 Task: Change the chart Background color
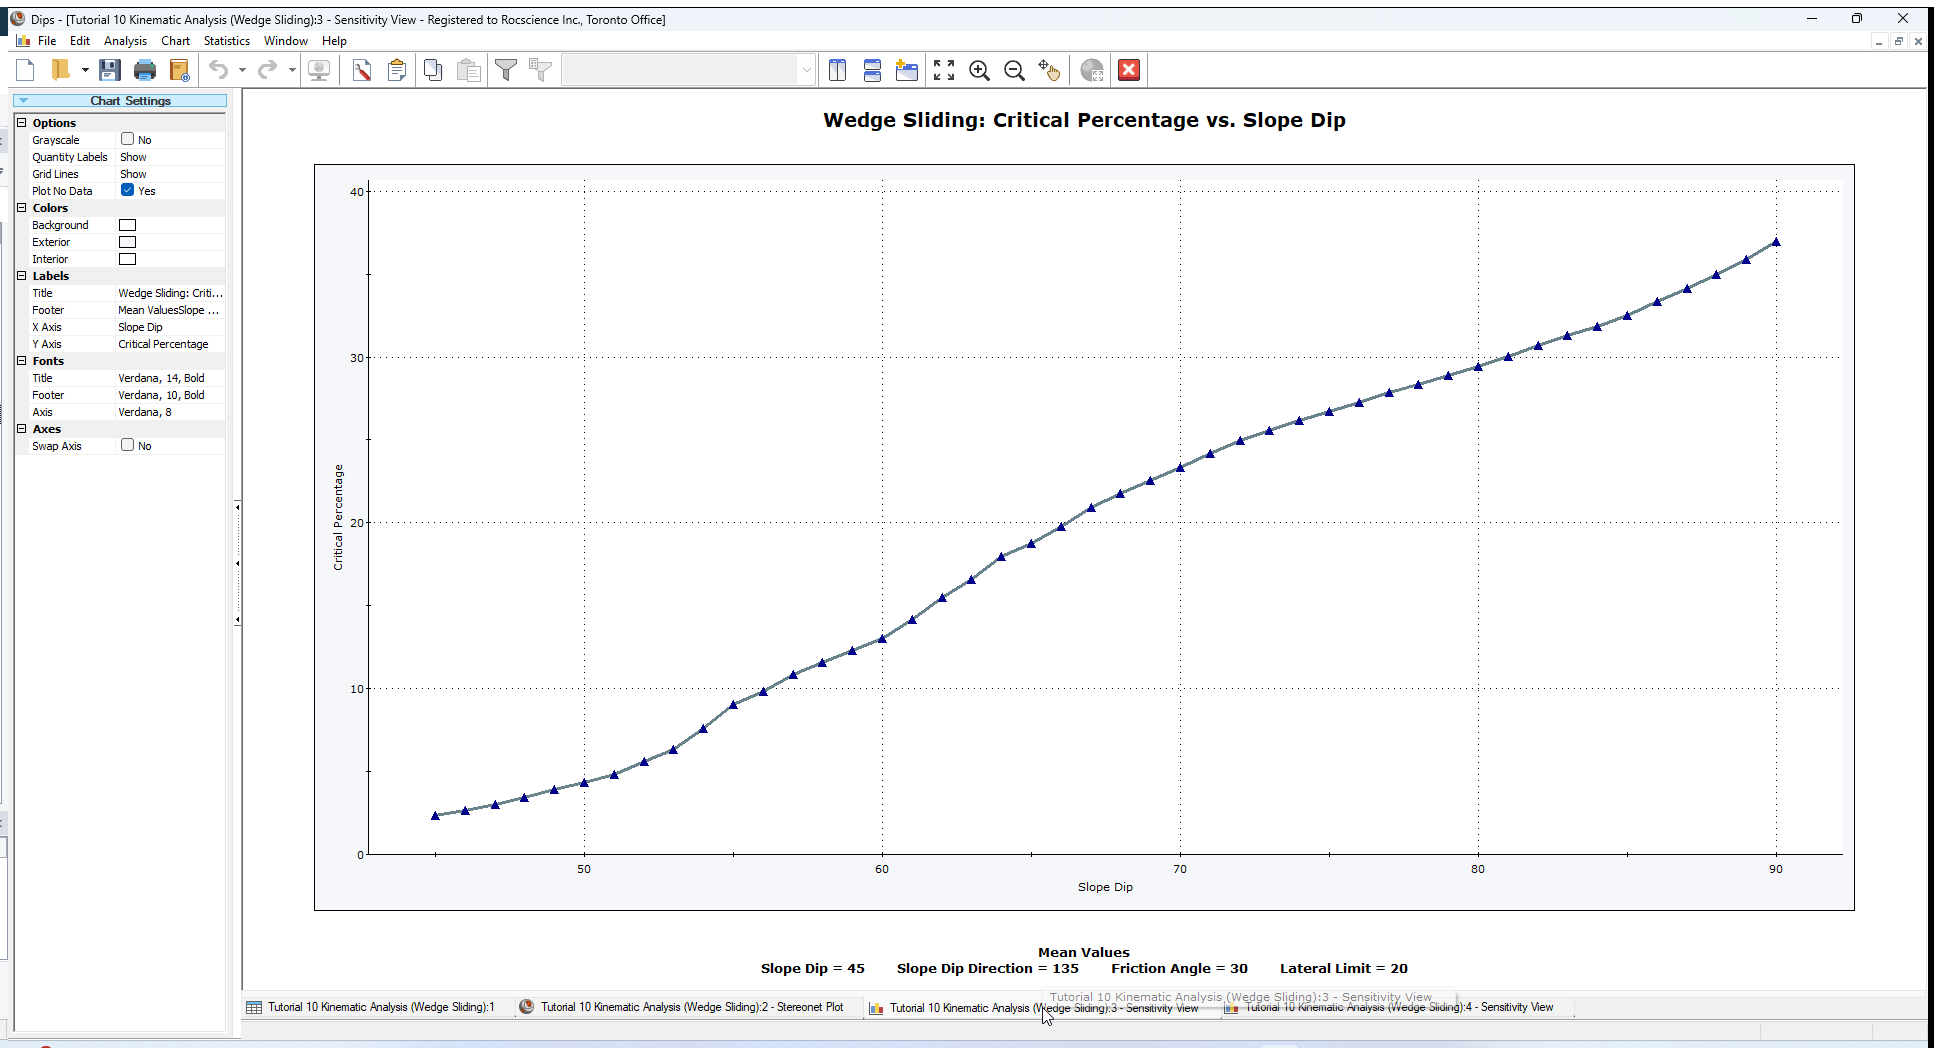click(x=127, y=224)
